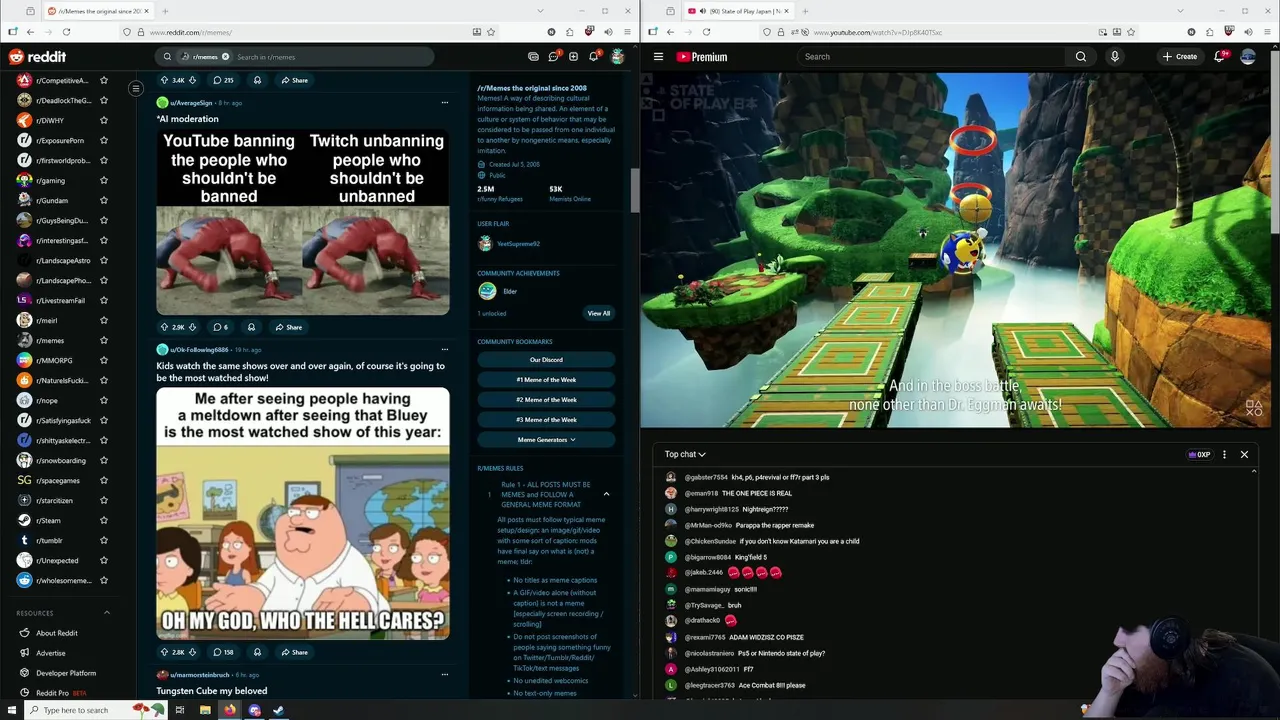Reload the Reddit browser page
Screen dimensions: 1280x720
(x=66, y=32)
